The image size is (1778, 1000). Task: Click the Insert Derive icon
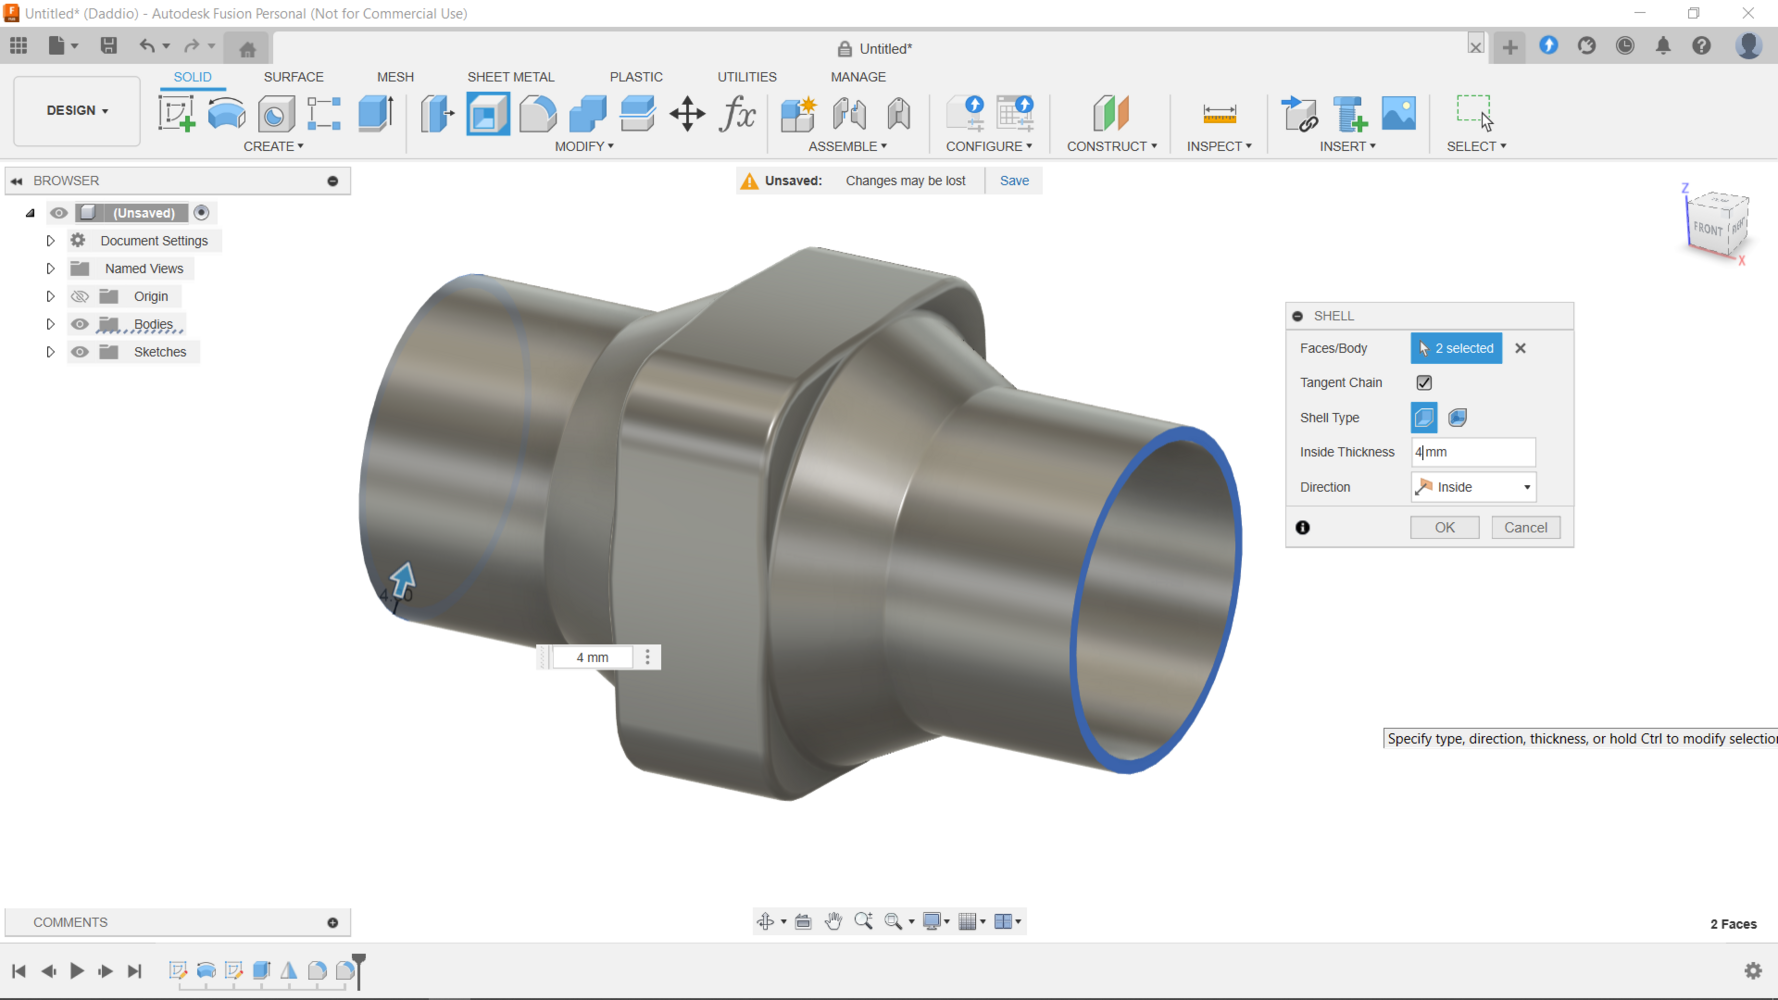point(1299,113)
